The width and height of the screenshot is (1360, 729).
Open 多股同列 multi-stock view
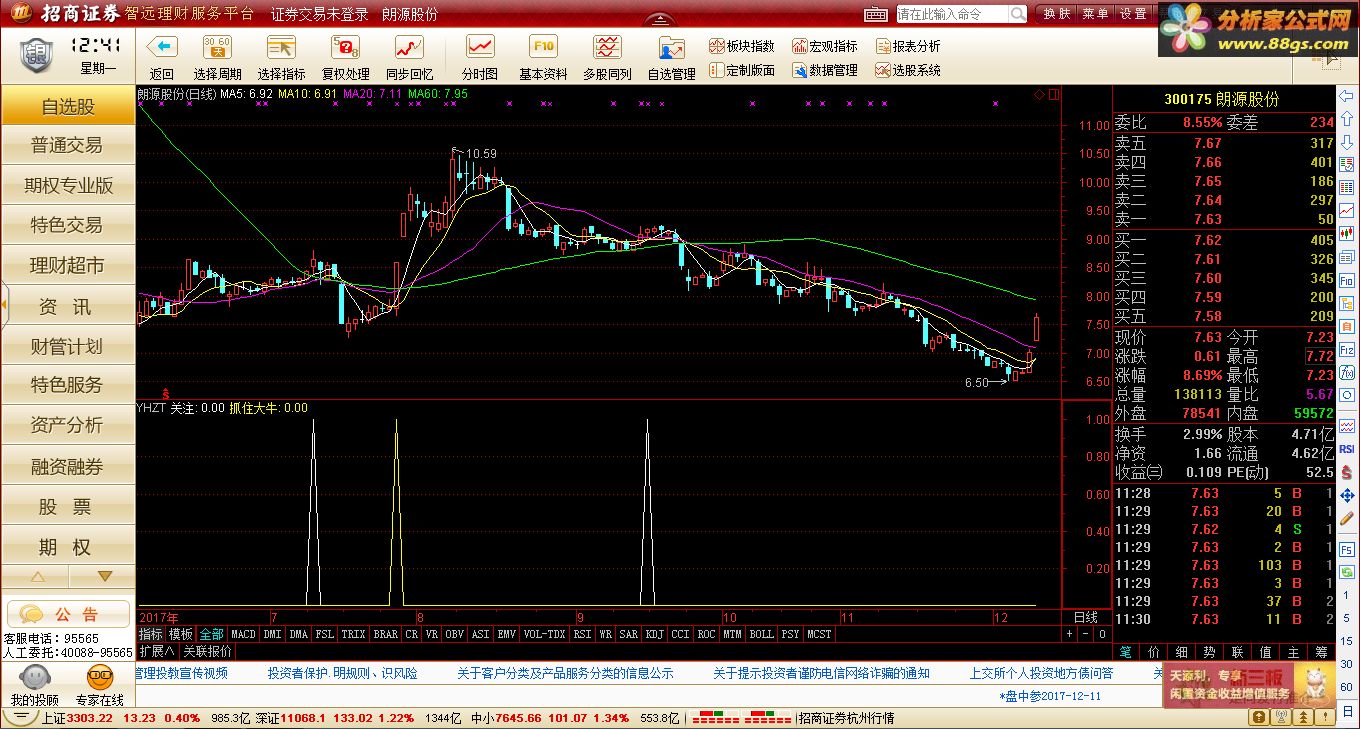pos(607,59)
